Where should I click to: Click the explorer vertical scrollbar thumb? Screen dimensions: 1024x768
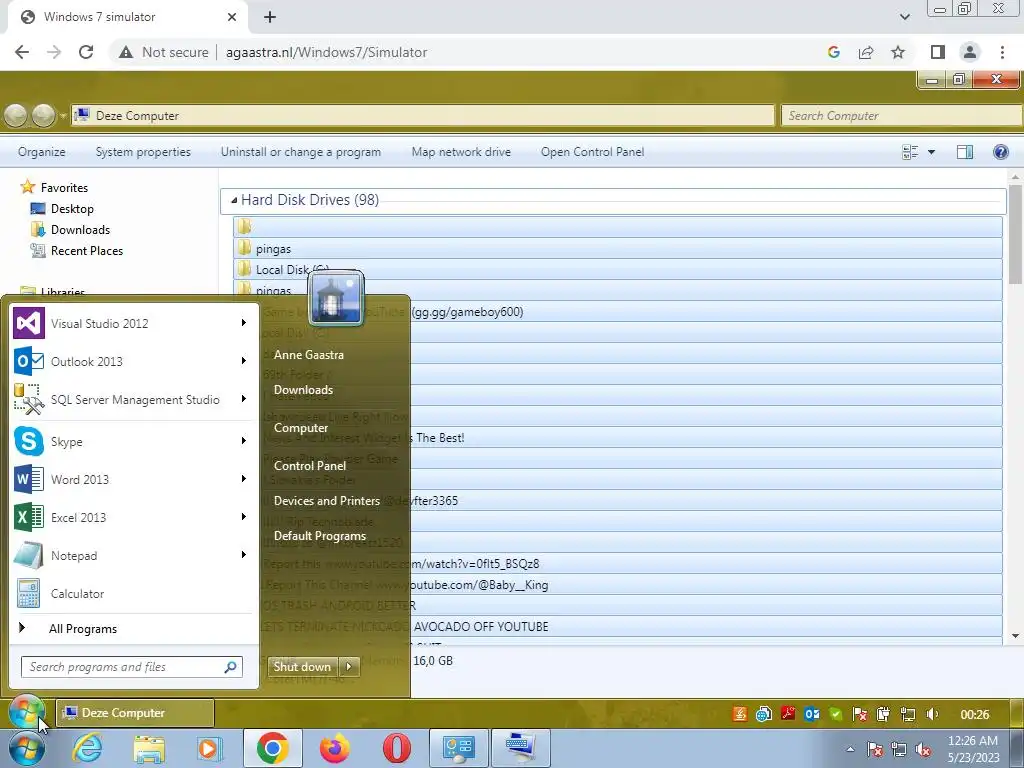click(x=1015, y=234)
